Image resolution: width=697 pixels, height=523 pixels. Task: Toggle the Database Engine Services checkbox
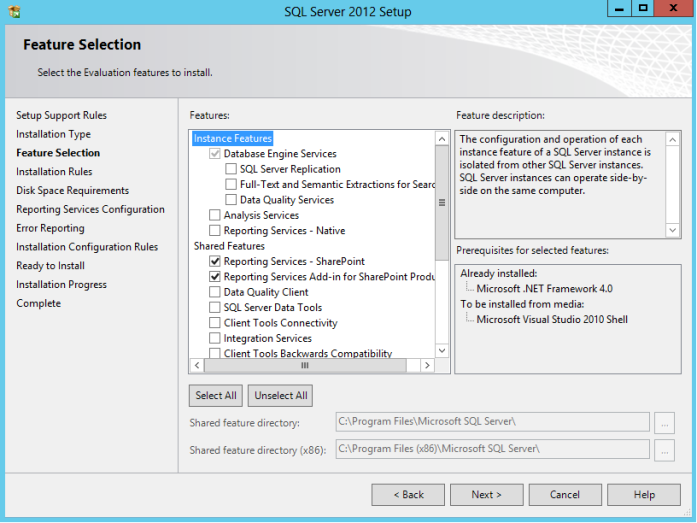coord(215,154)
